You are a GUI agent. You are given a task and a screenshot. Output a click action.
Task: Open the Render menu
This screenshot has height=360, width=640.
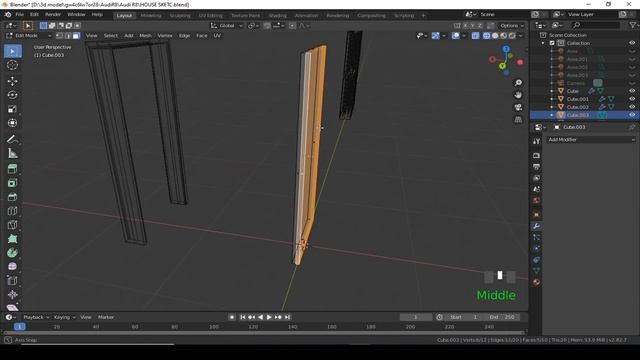point(53,15)
